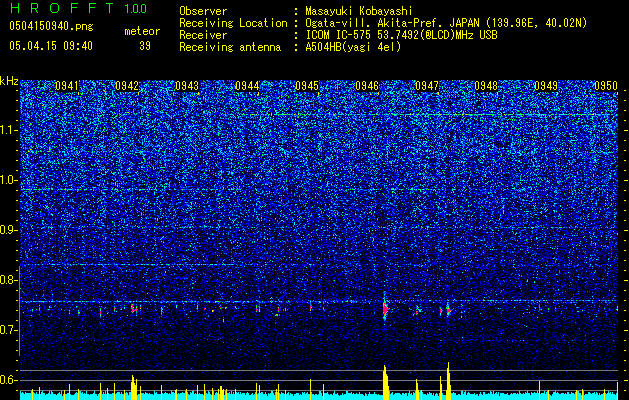Click the Receiving antenna label
Image resolution: width=629 pixels, height=400 pixels.
[230, 47]
